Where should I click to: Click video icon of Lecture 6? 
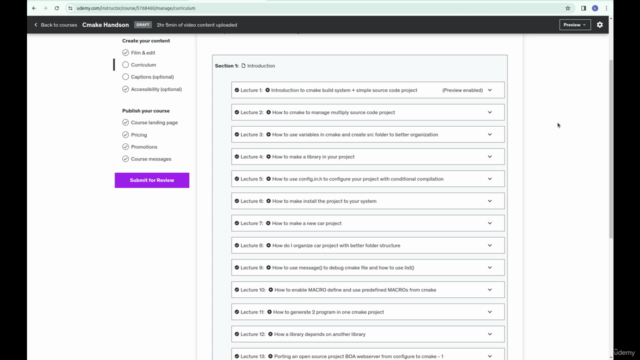[x=269, y=201]
